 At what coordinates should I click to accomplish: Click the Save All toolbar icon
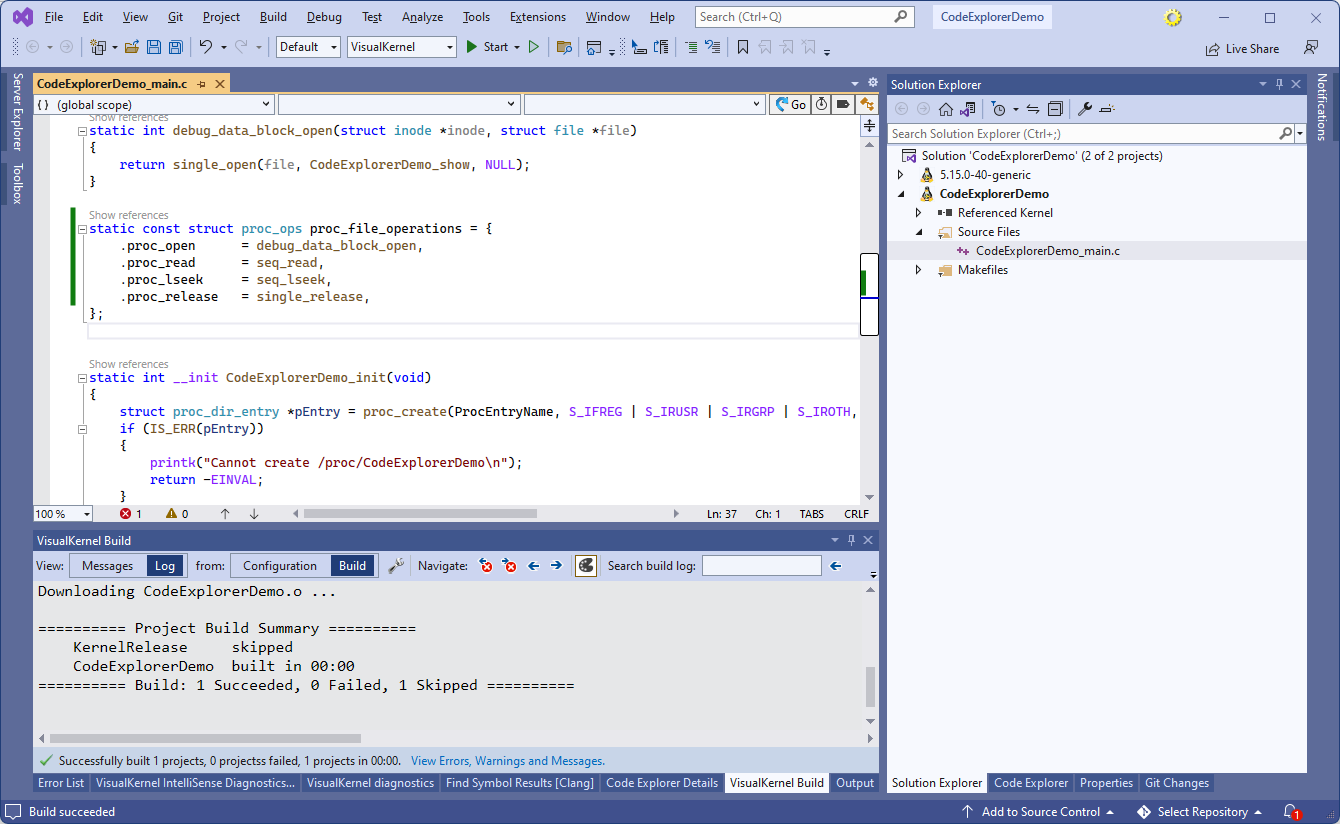(x=175, y=47)
